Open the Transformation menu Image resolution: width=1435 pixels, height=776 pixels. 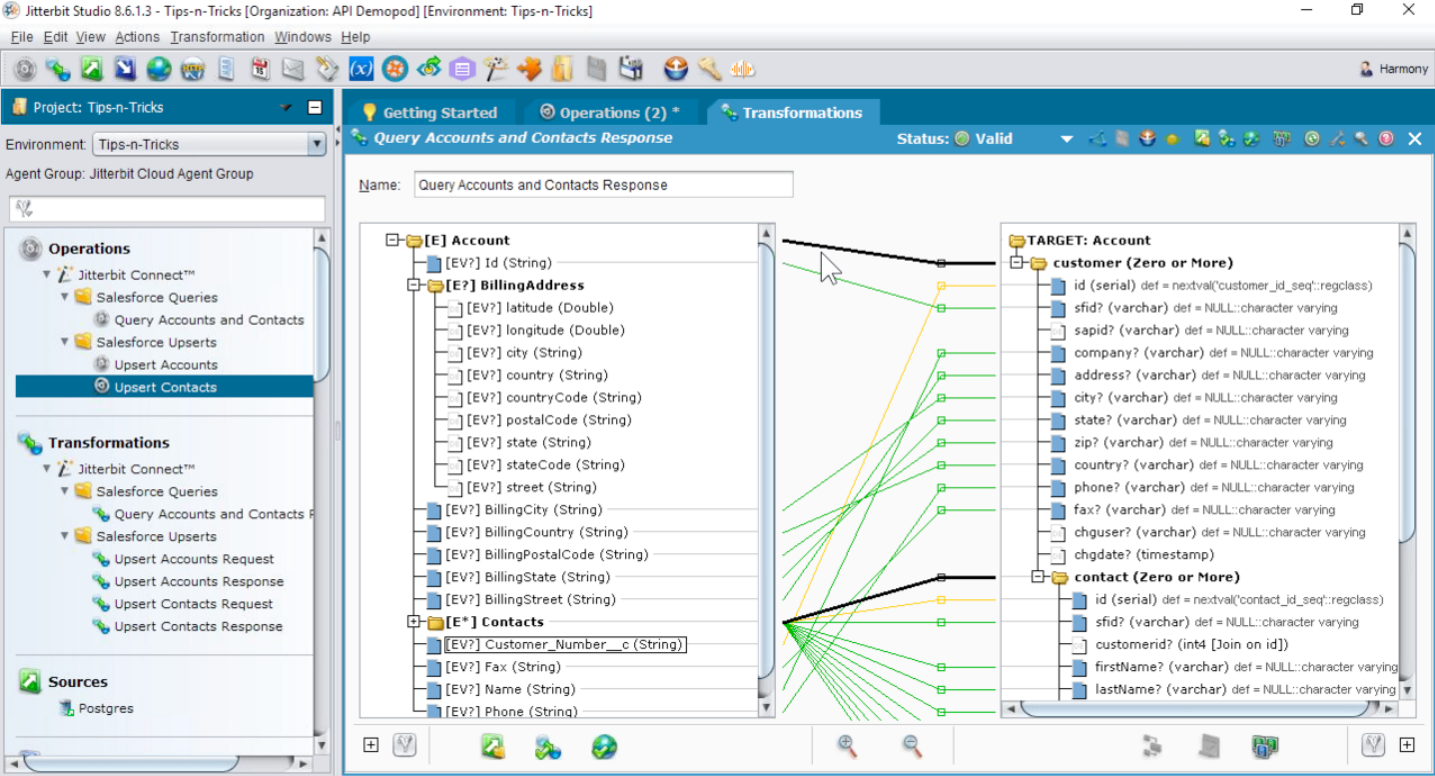pyautogui.click(x=217, y=36)
